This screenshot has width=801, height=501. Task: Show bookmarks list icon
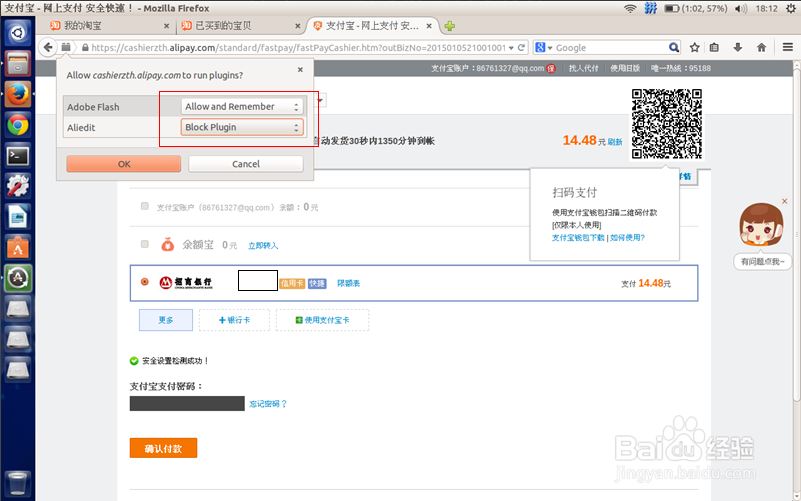714,47
